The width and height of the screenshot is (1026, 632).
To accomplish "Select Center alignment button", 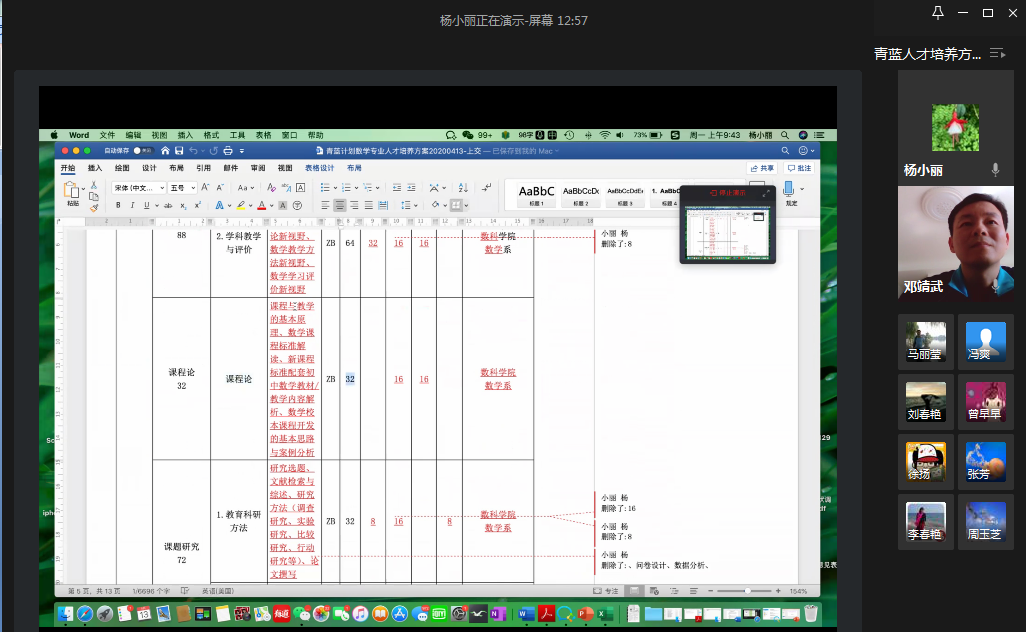I will click(340, 205).
